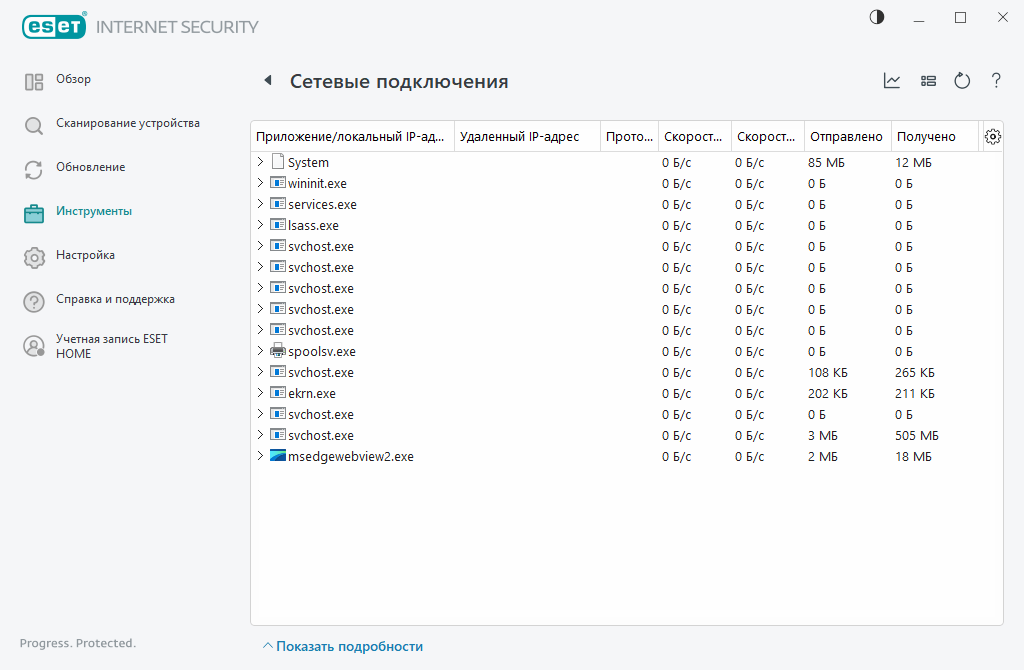
Task: Click the System file icon
Action: (x=278, y=161)
